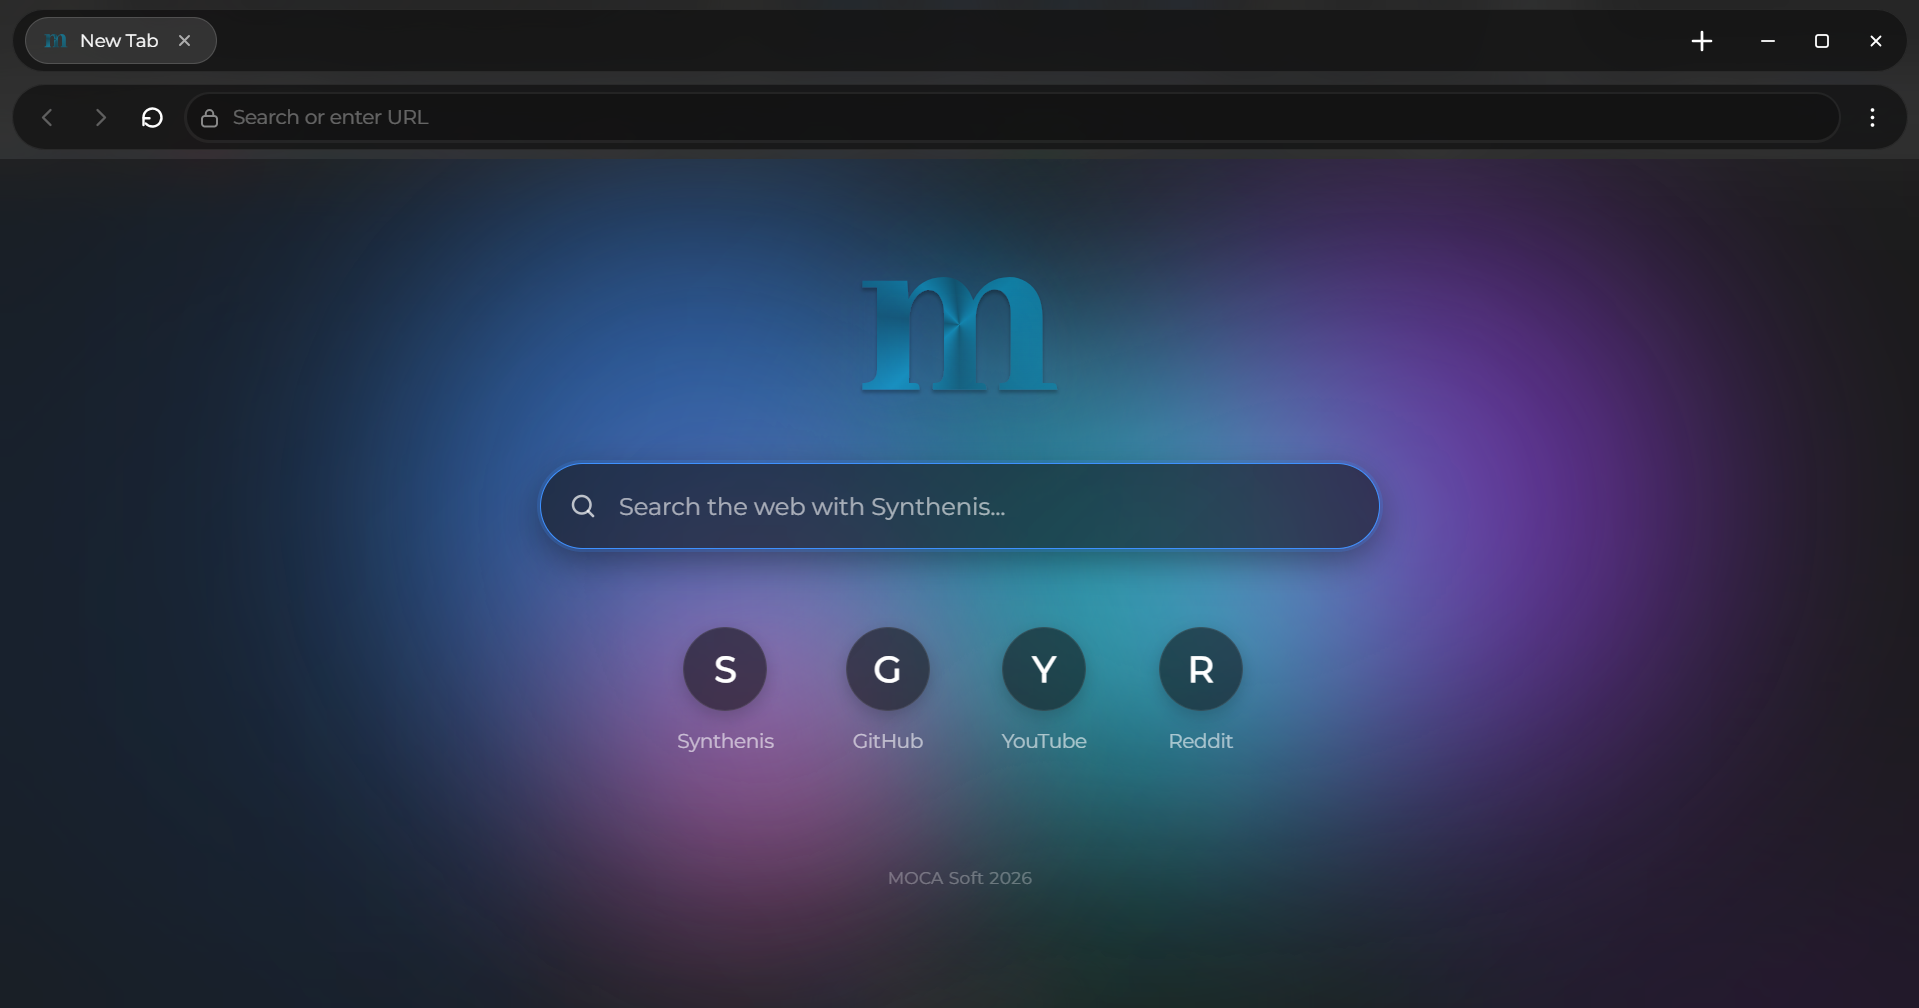Click the reload page icon
Viewport: 1919px width, 1008px height.
pyautogui.click(x=151, y=117)
